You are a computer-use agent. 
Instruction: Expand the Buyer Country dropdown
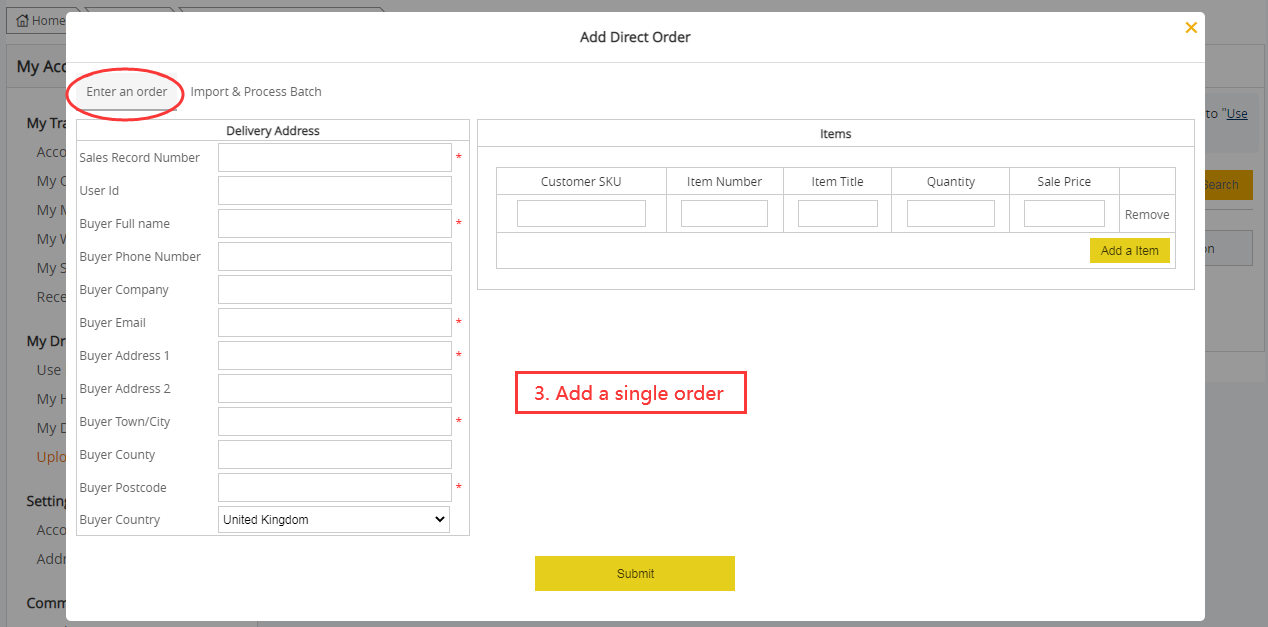tap(334, 520)
